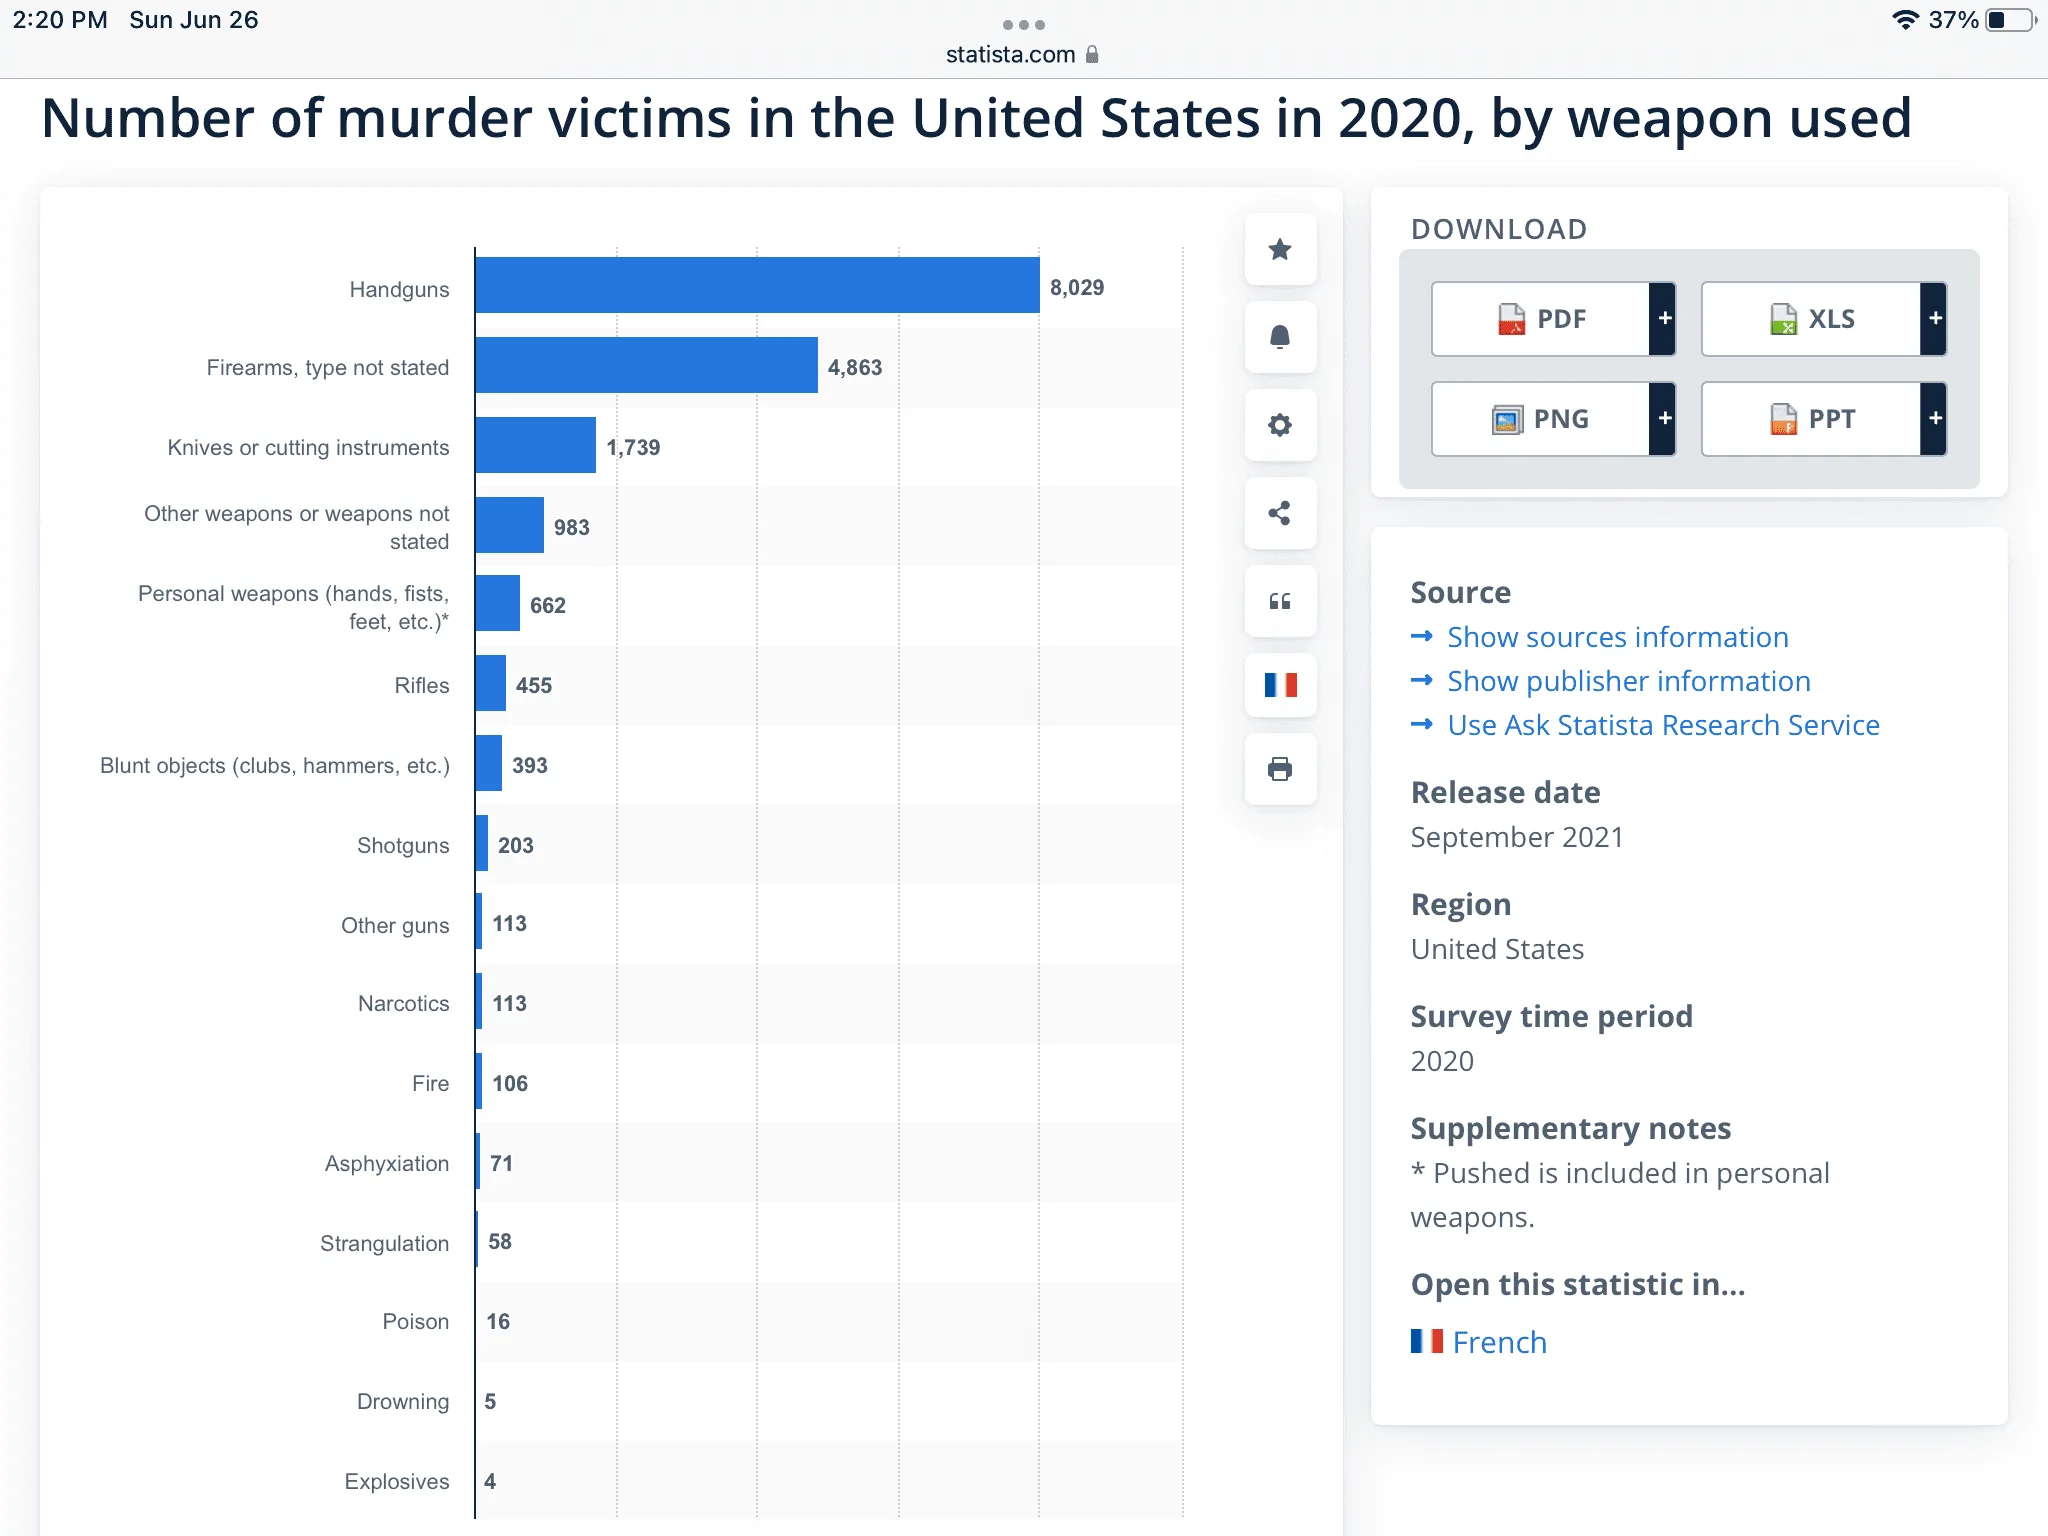The width and height of the screenshot is (2048, 1536).
Task: Click the page title about murder victims
Action: 976,118
